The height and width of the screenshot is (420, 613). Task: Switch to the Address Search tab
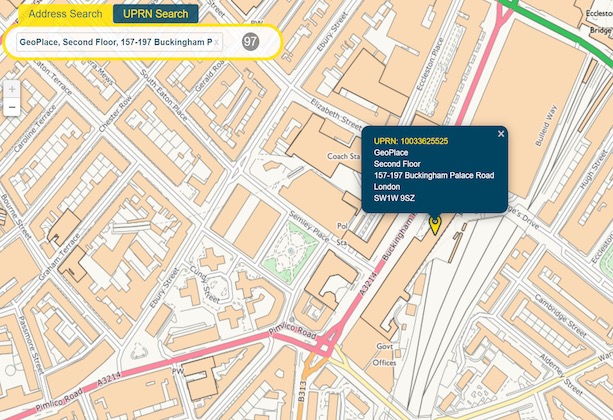(64, 14)
